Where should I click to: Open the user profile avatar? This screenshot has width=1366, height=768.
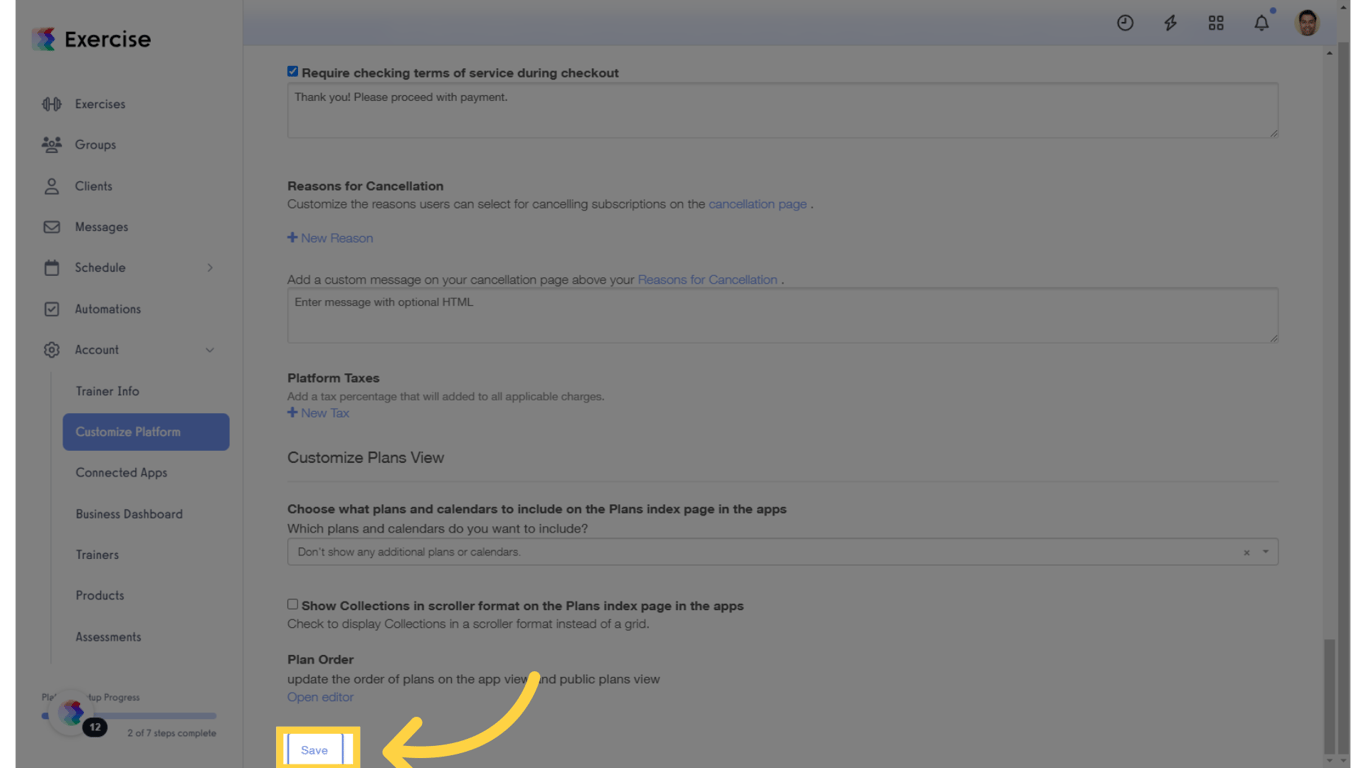tap(1307, 23)
